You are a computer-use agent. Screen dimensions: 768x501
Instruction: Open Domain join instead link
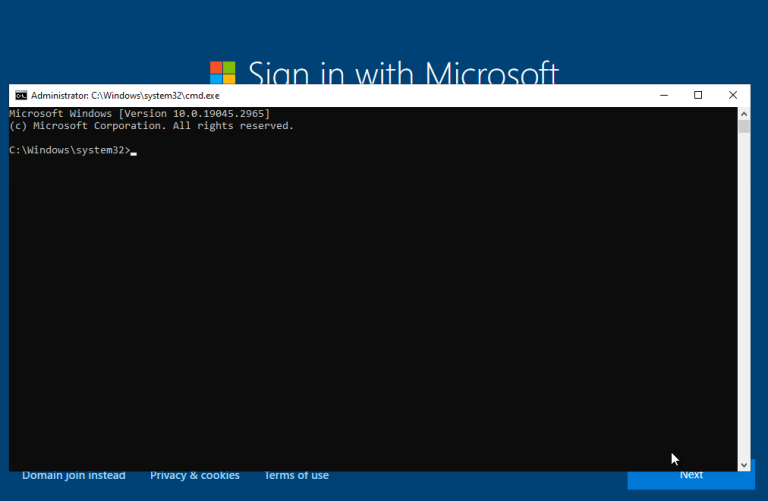click(x=74, y=476)
